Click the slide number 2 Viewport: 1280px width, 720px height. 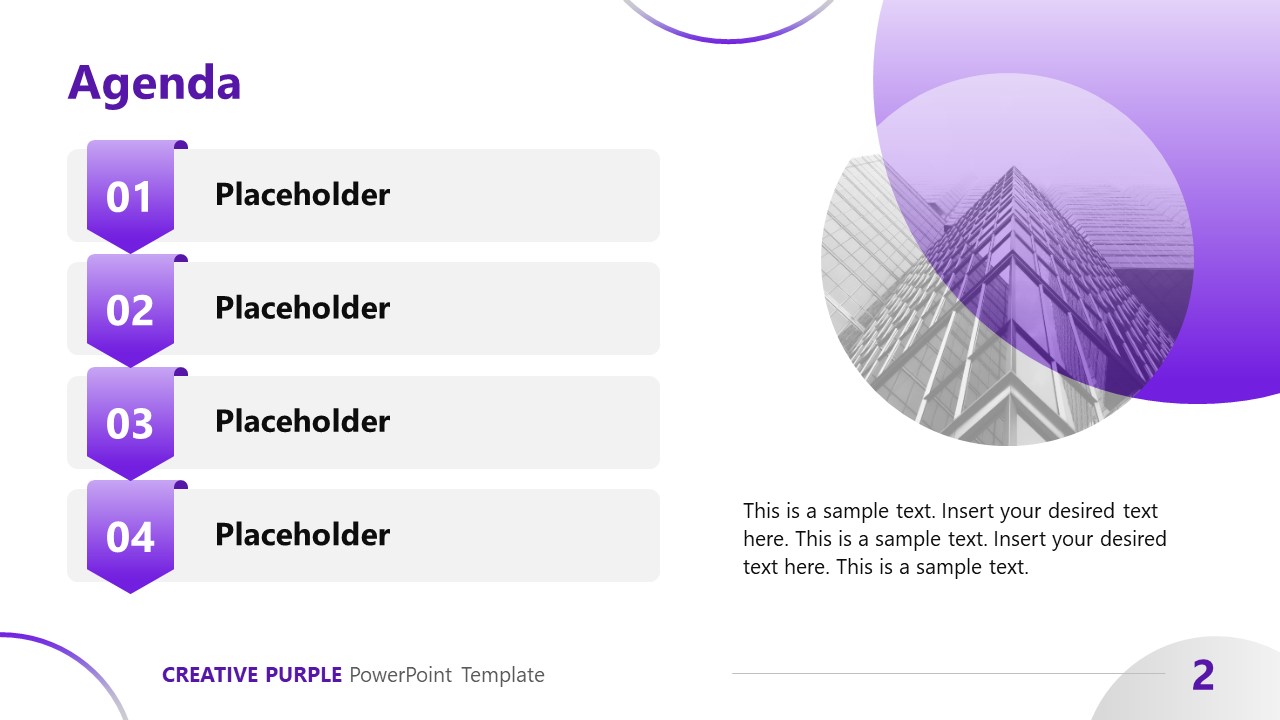1203,676
